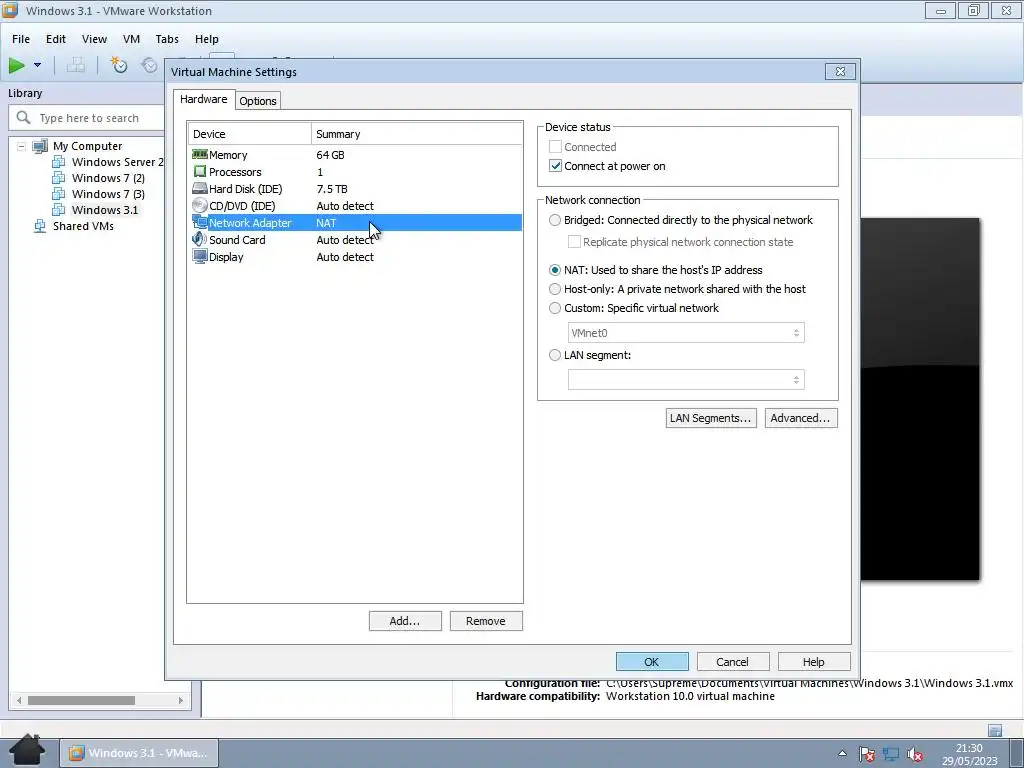Click the Device column header

point(249,134)
